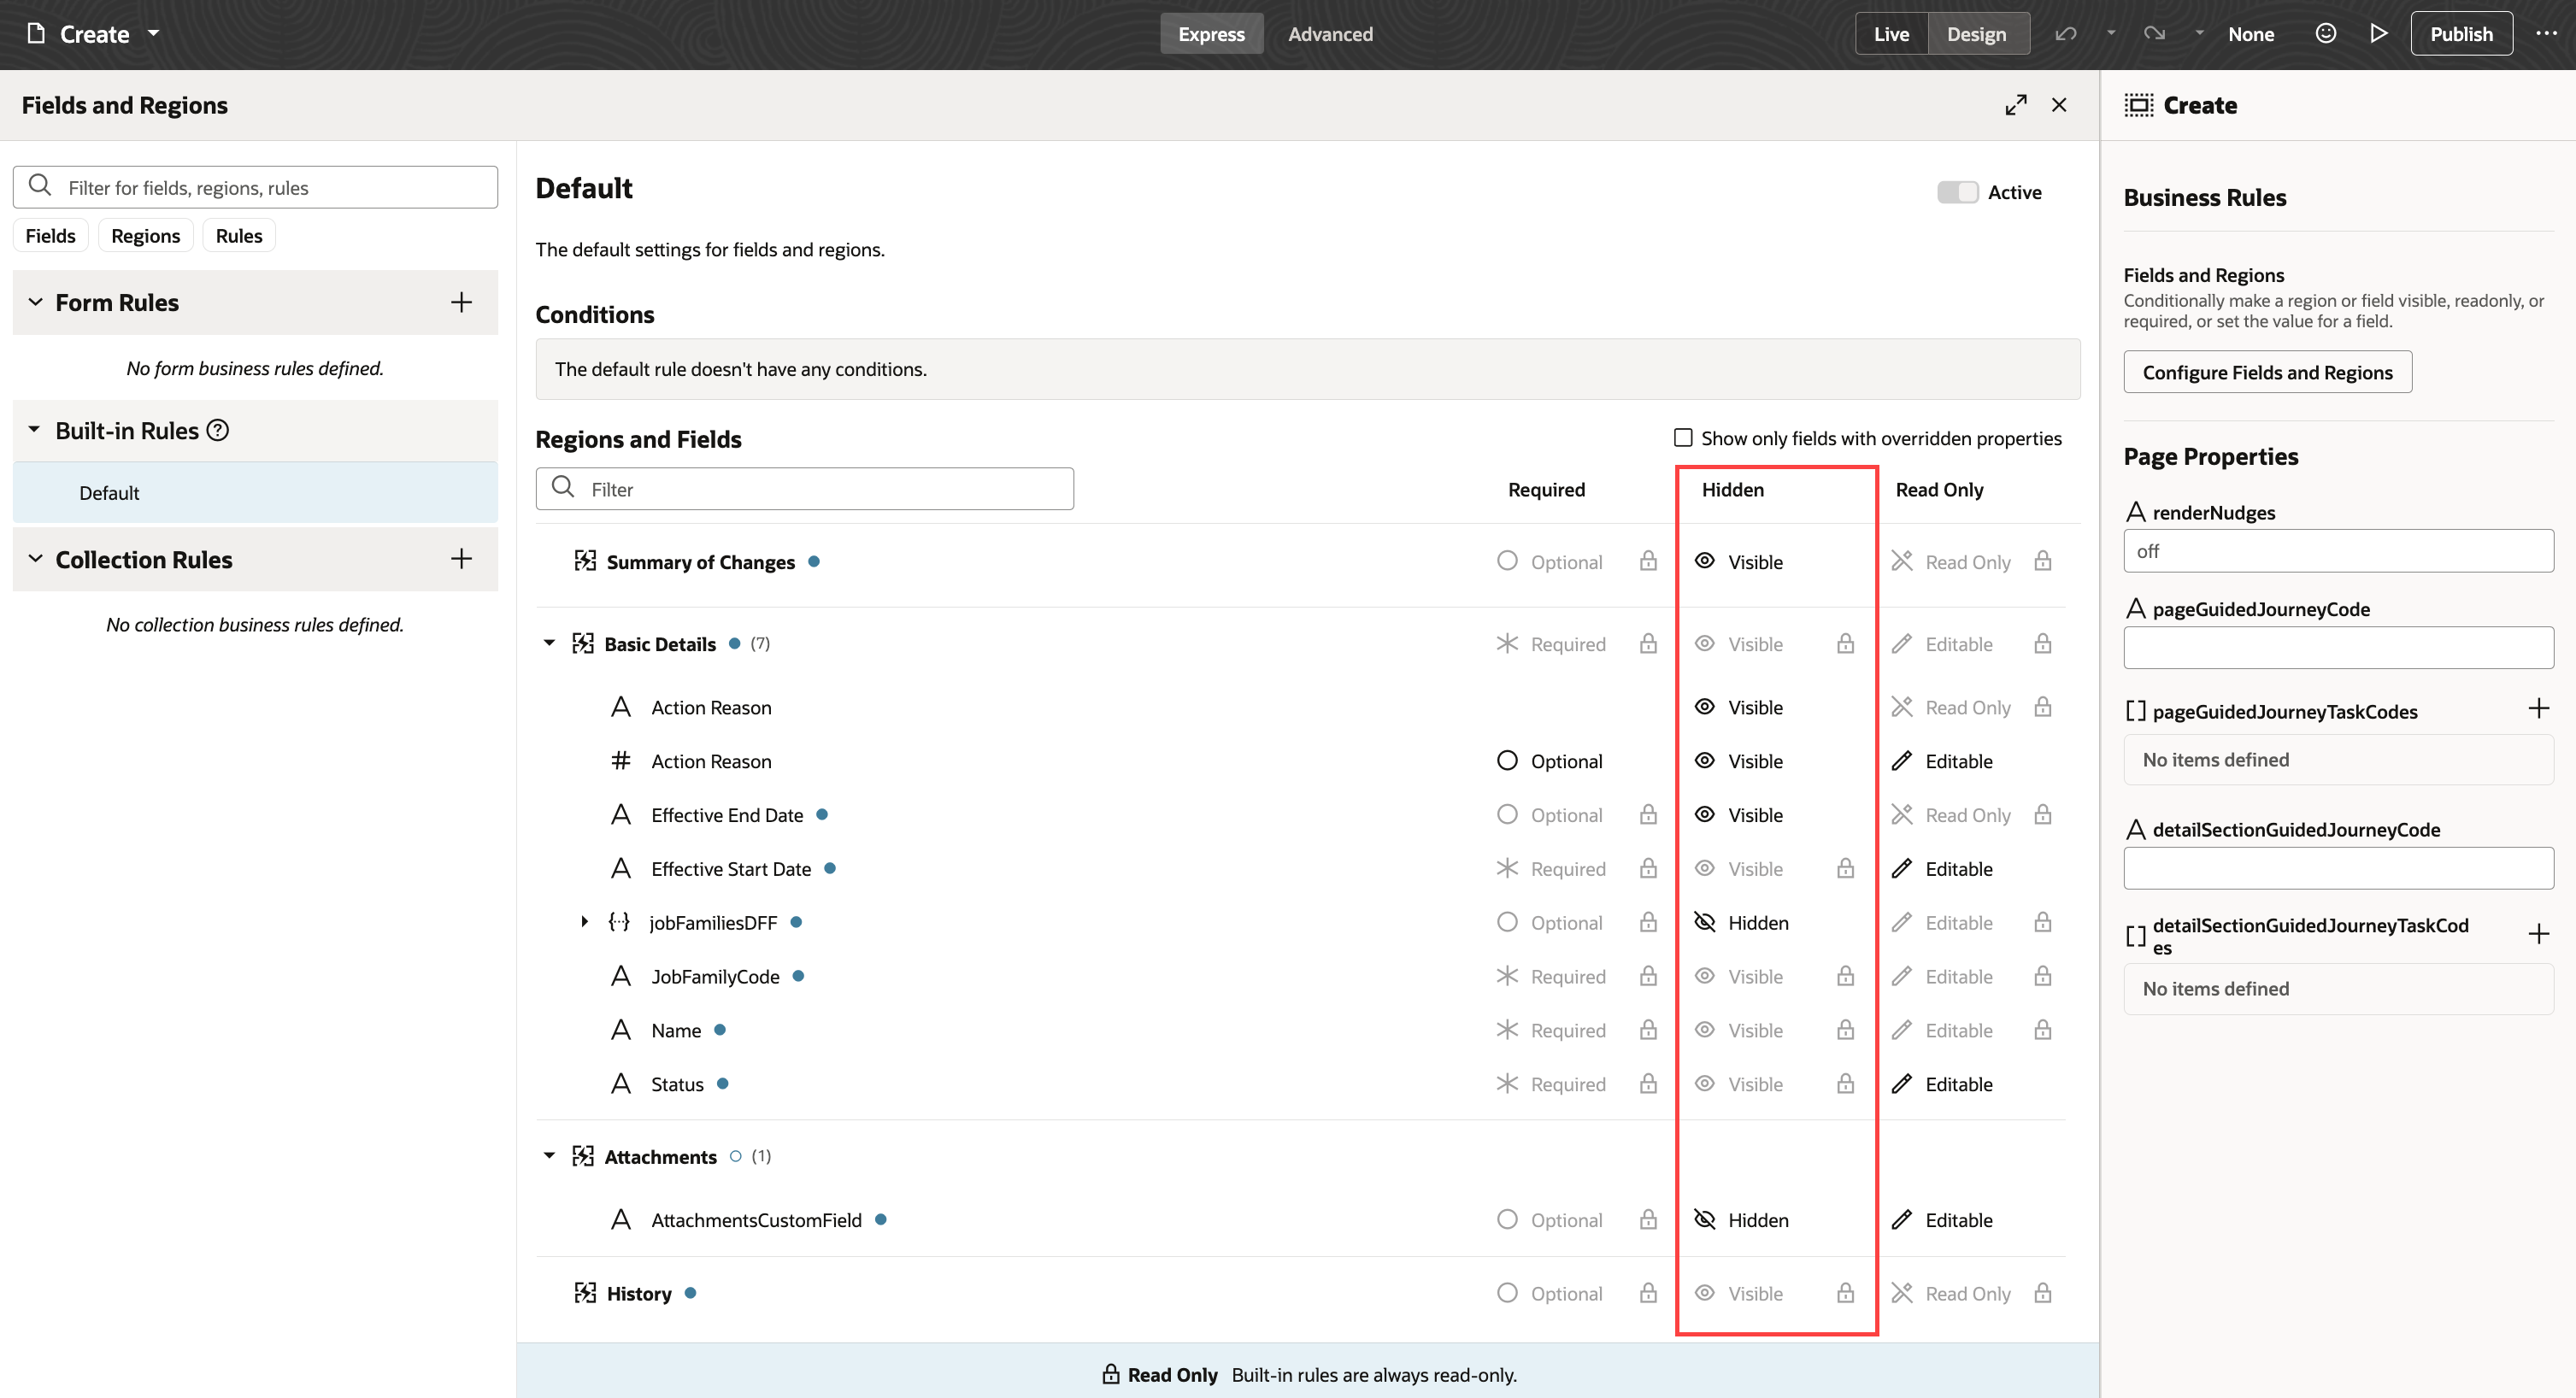Viewport: 2576px width, 1398px height.
Task: Click the jobFamiliesDFF object icon
Action: (619, 922)
